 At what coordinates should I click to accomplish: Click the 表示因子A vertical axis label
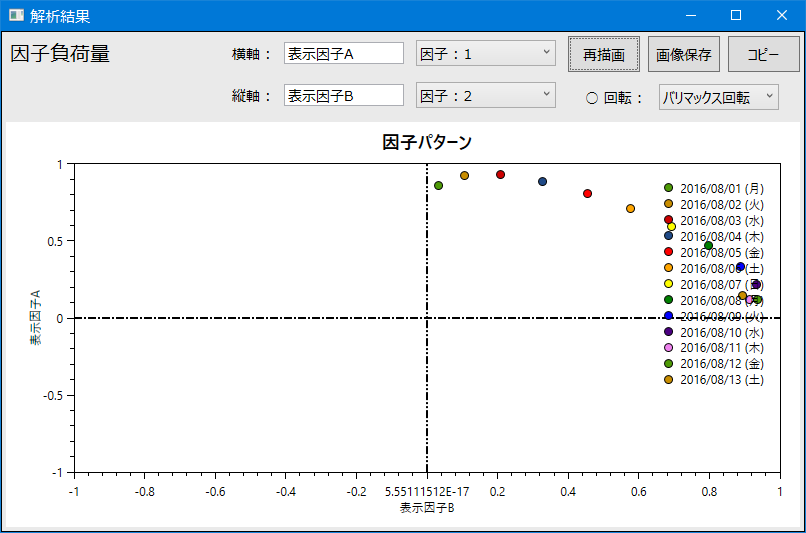(35, 318)
